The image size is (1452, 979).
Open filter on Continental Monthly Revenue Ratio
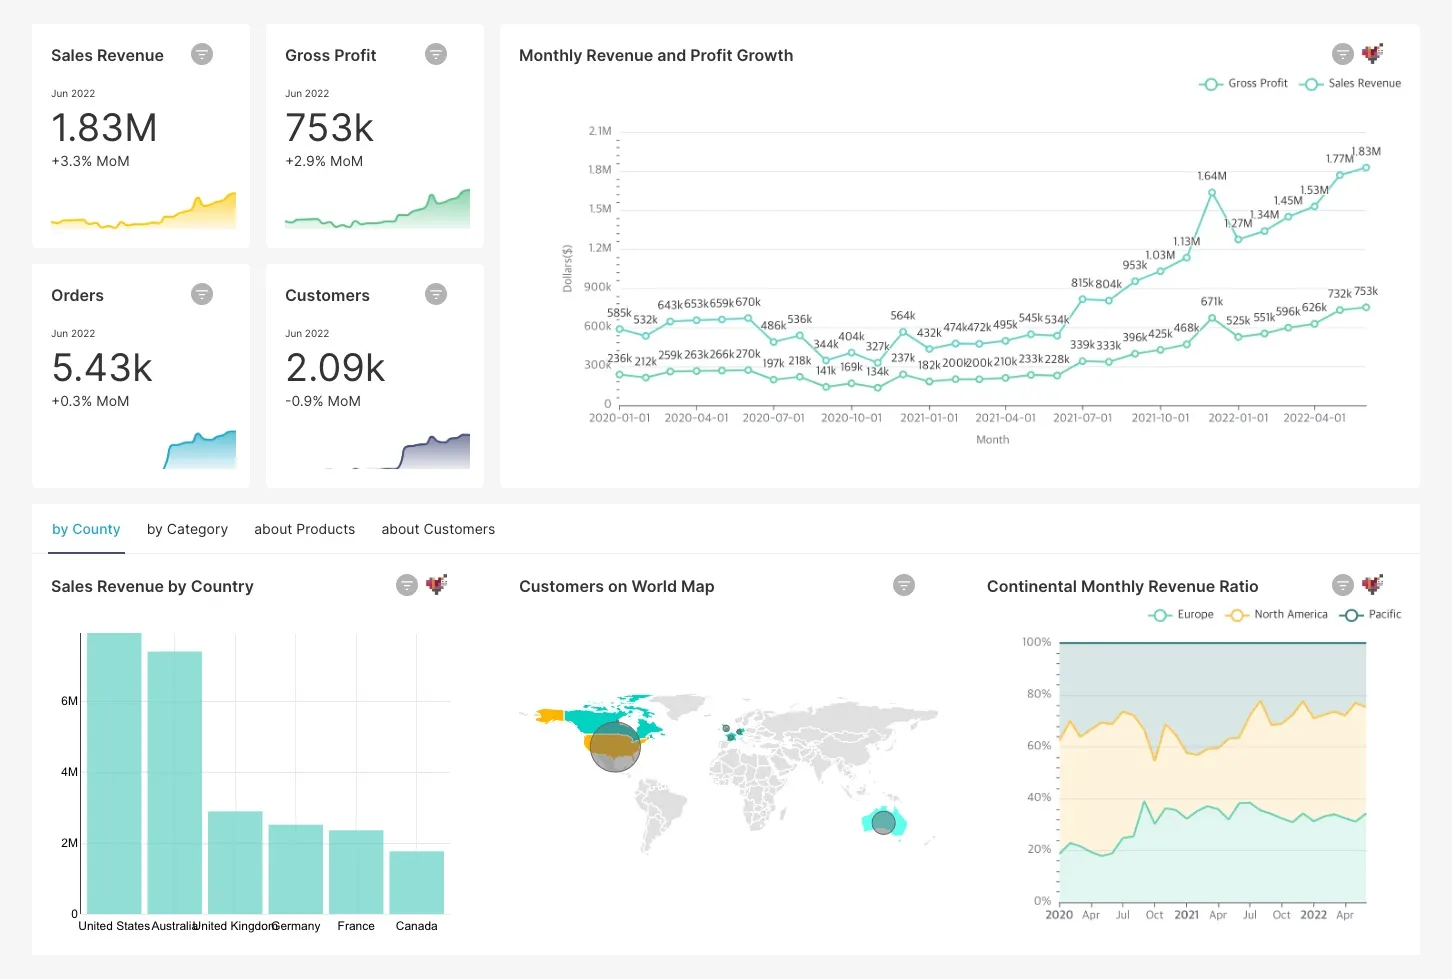(1343, 585)
